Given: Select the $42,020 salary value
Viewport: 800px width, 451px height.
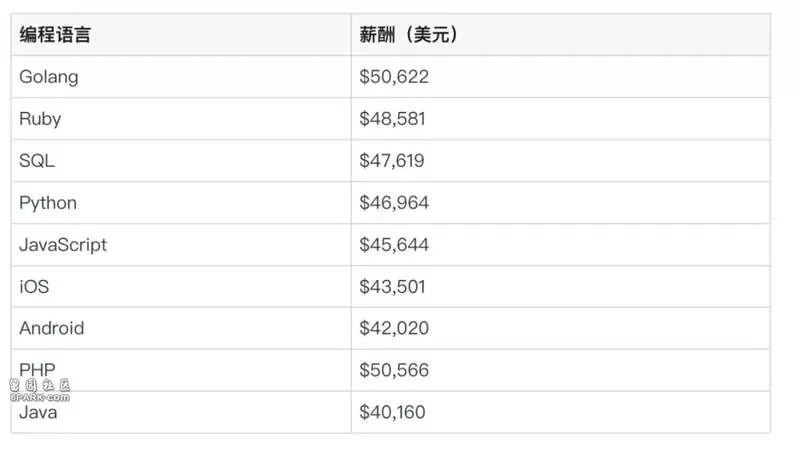Looking at the screenshot, I should pos(394,328).
